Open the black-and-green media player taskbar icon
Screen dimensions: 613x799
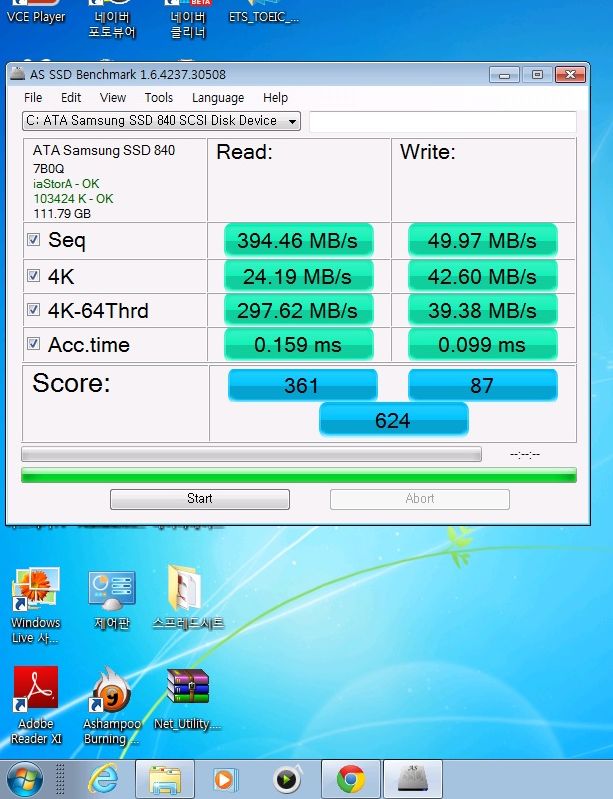click(288, 780)
